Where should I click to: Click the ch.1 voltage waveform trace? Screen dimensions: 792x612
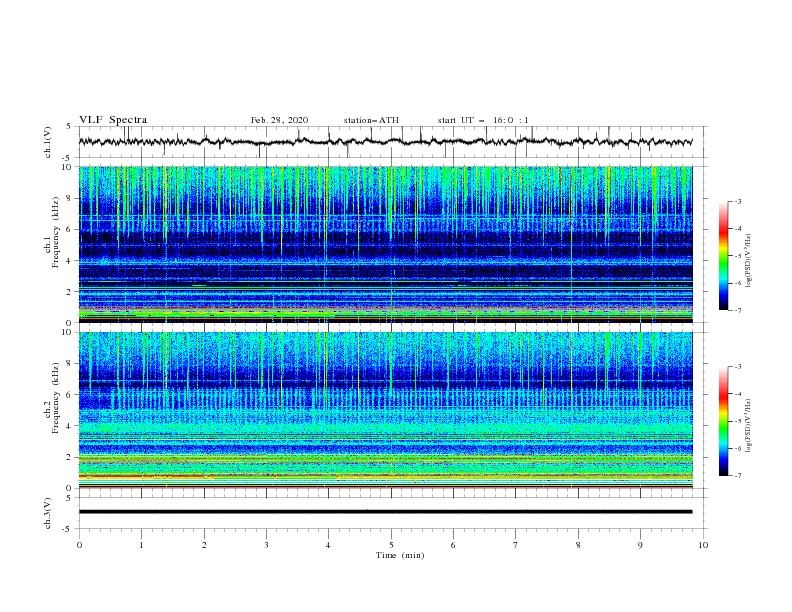pos(385,142)
